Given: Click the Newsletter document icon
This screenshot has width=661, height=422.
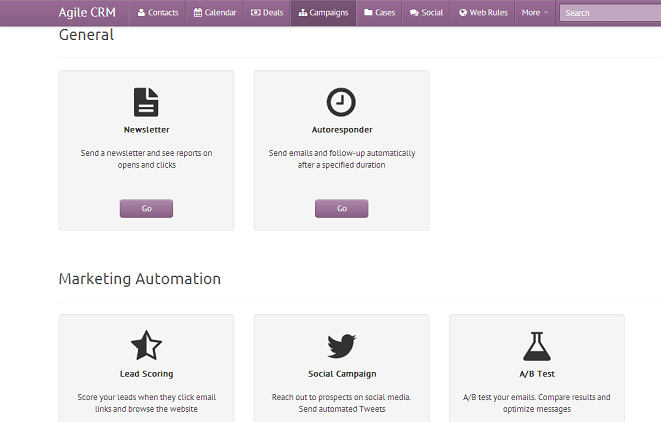Looking at the screenshot, I should point(146,102).
